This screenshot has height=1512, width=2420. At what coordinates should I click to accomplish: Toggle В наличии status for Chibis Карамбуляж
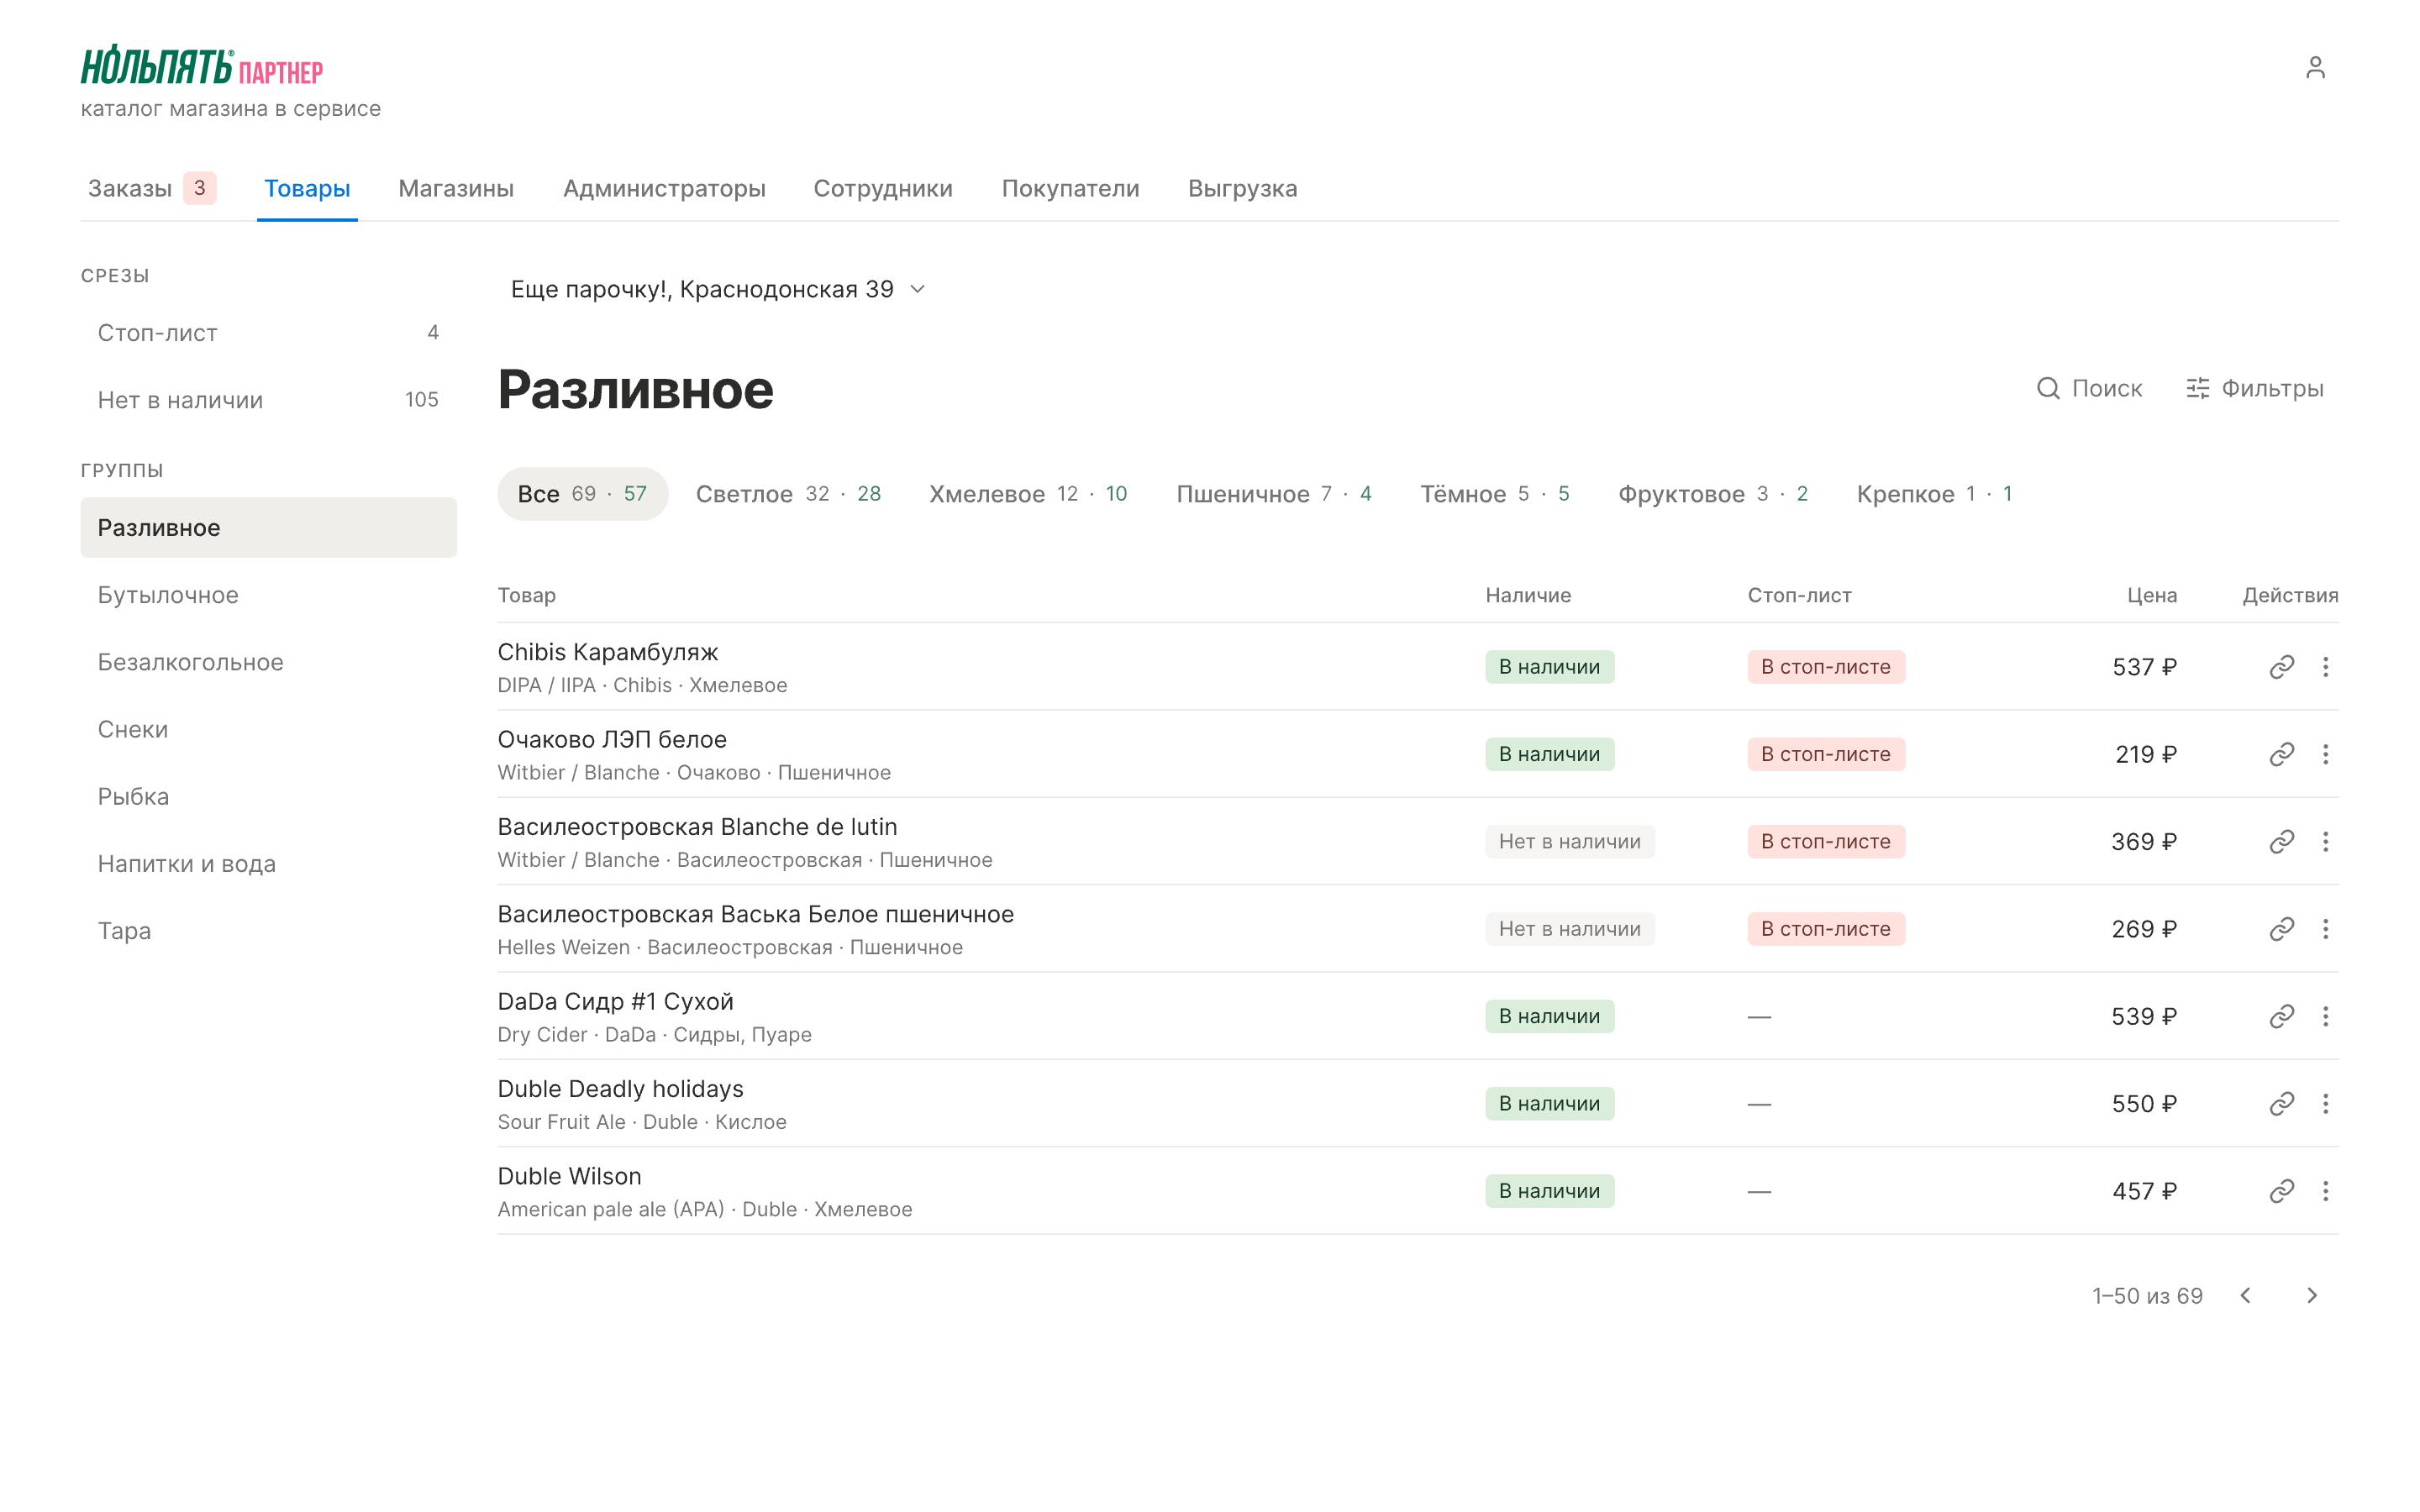1549,667
